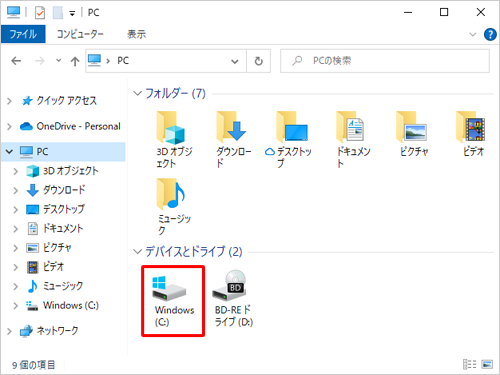Viewport: 500px width, 375px height.
Task: Switch to large icons view in the status bar
Action: pos(487,364)
